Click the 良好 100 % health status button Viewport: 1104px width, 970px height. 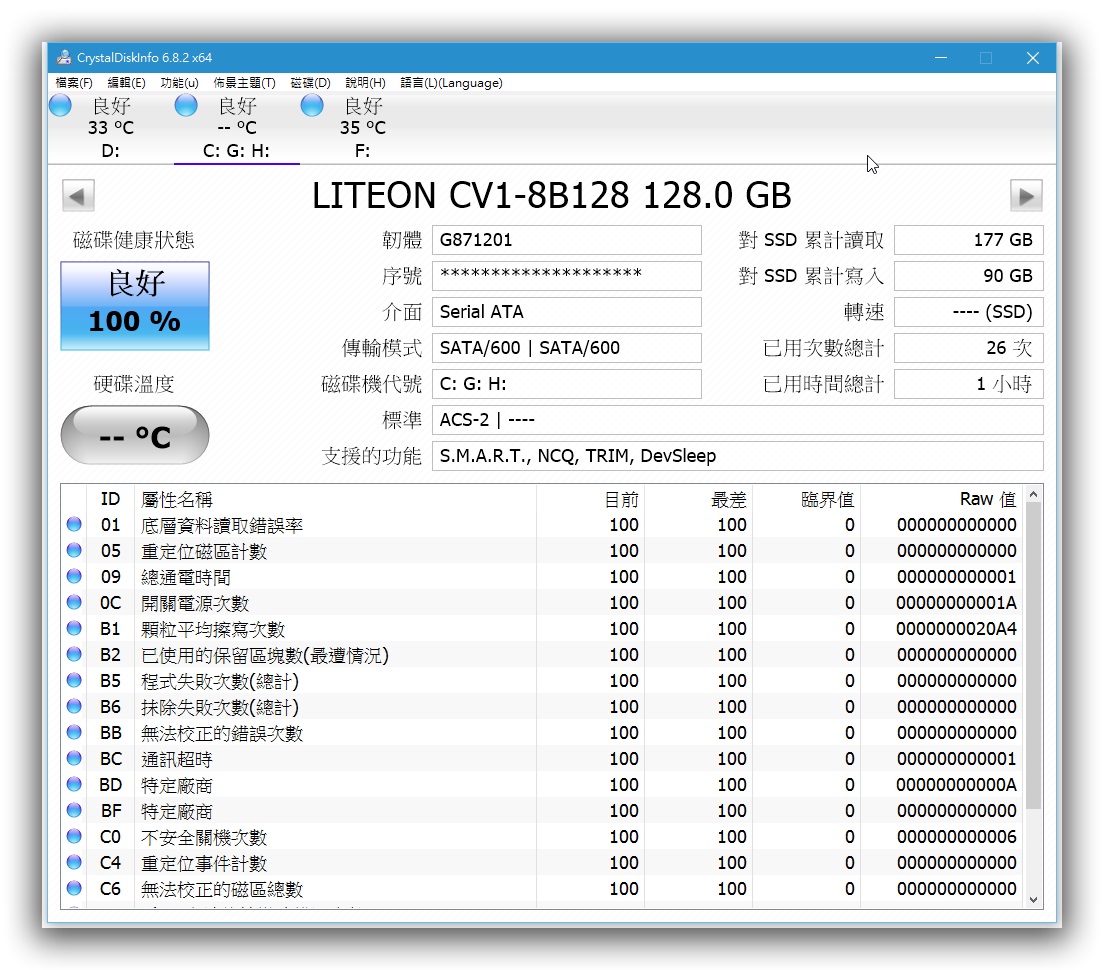(134, 306)
